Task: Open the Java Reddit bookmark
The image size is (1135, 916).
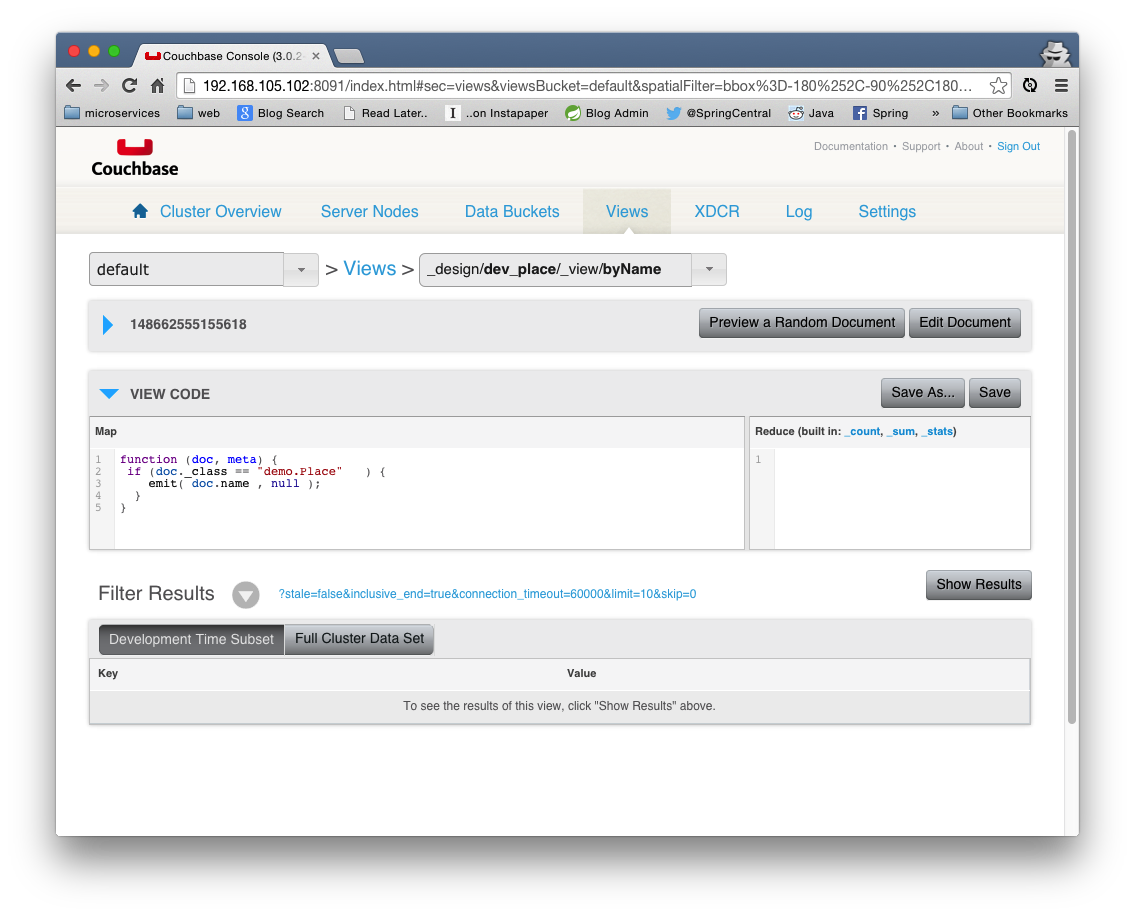Action: click(811, 113)
